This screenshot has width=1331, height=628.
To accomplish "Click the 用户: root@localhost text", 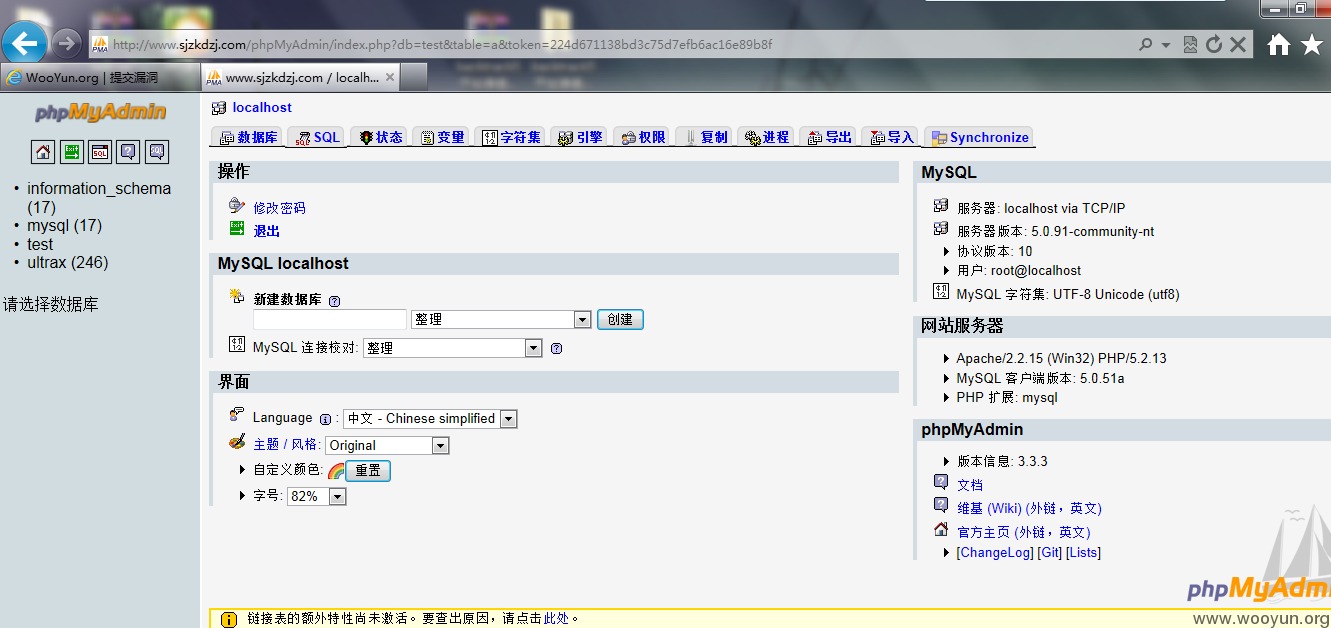I will click(x=1019, y=271).
